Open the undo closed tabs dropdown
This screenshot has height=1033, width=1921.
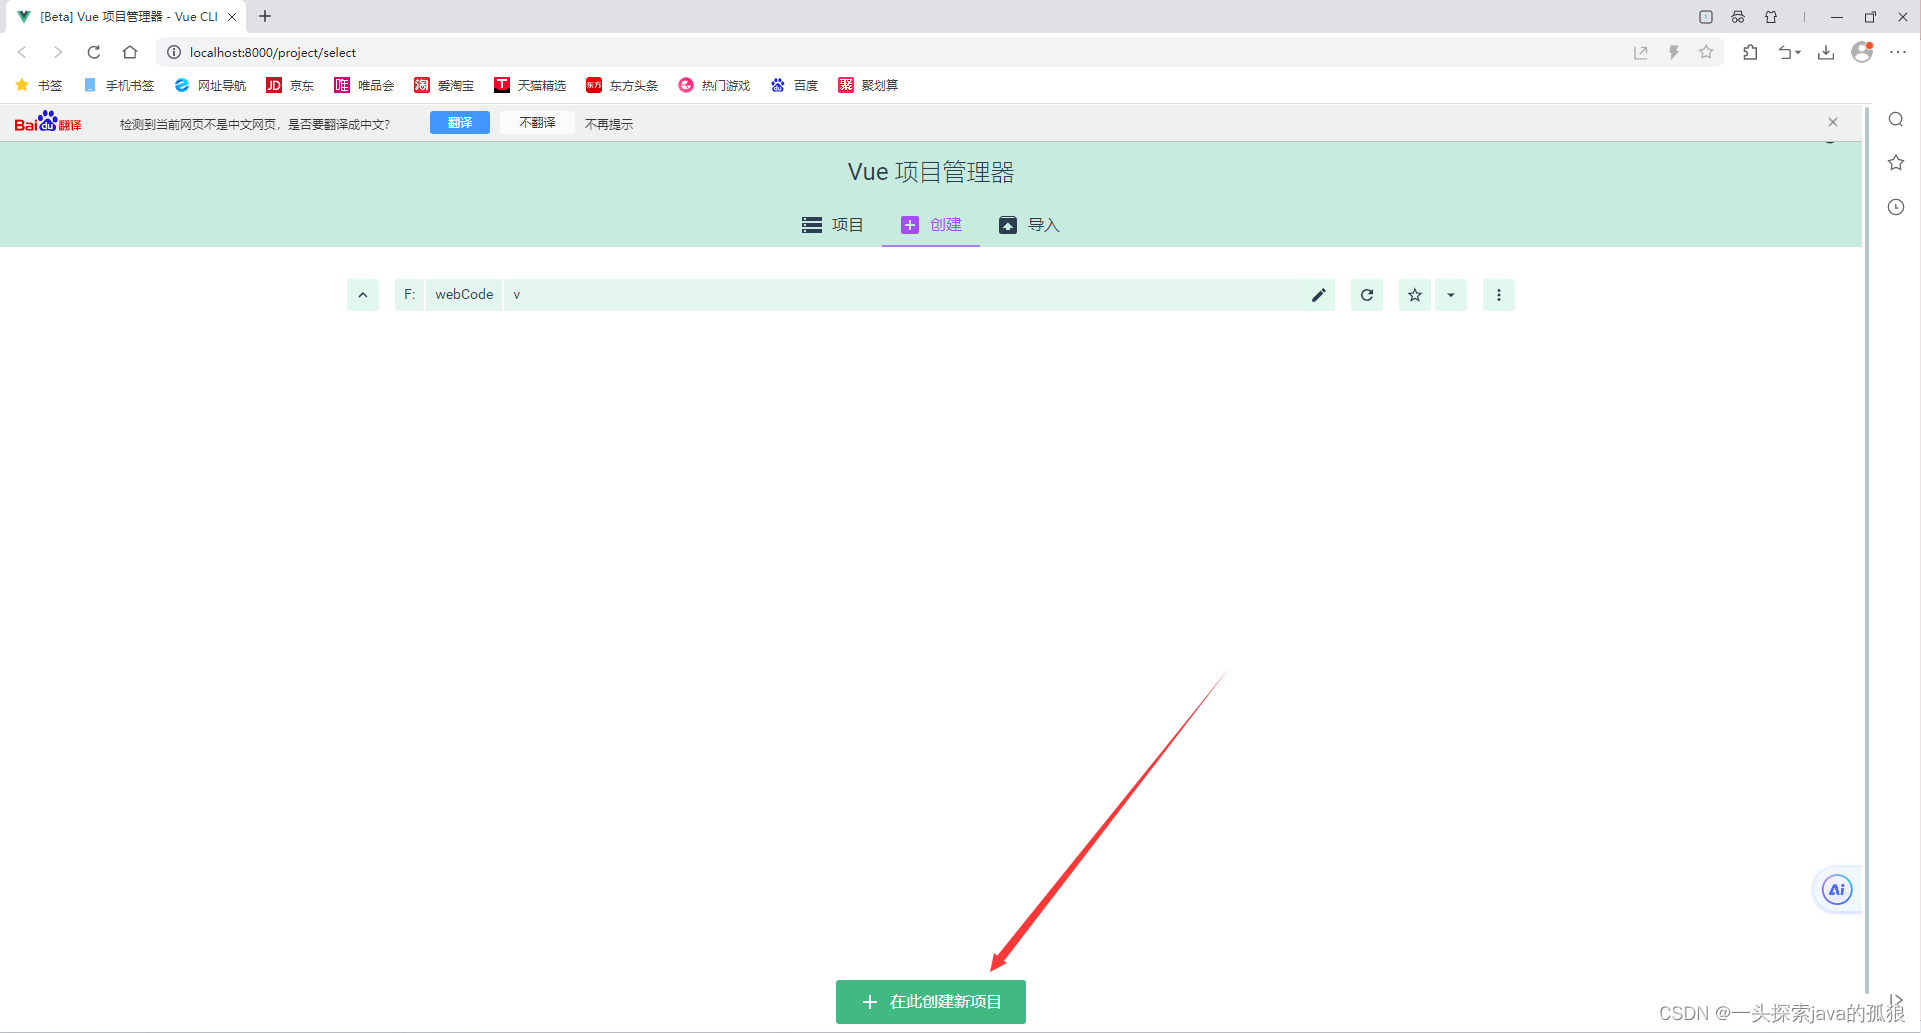[x=1789, y=52]
